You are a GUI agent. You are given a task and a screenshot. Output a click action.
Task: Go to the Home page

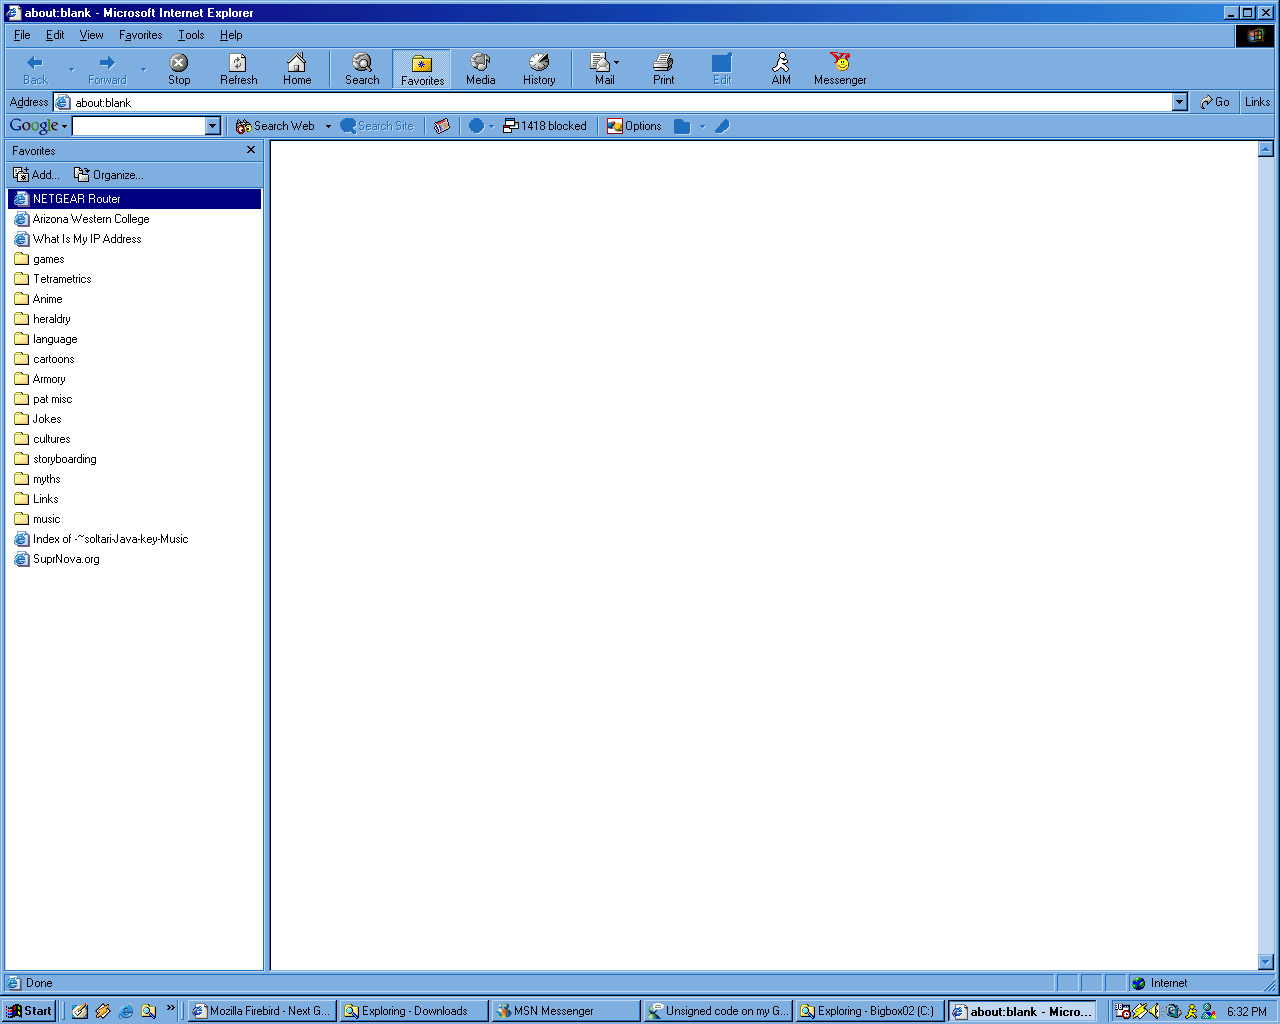pyautogui.click(x=297, y=69)
